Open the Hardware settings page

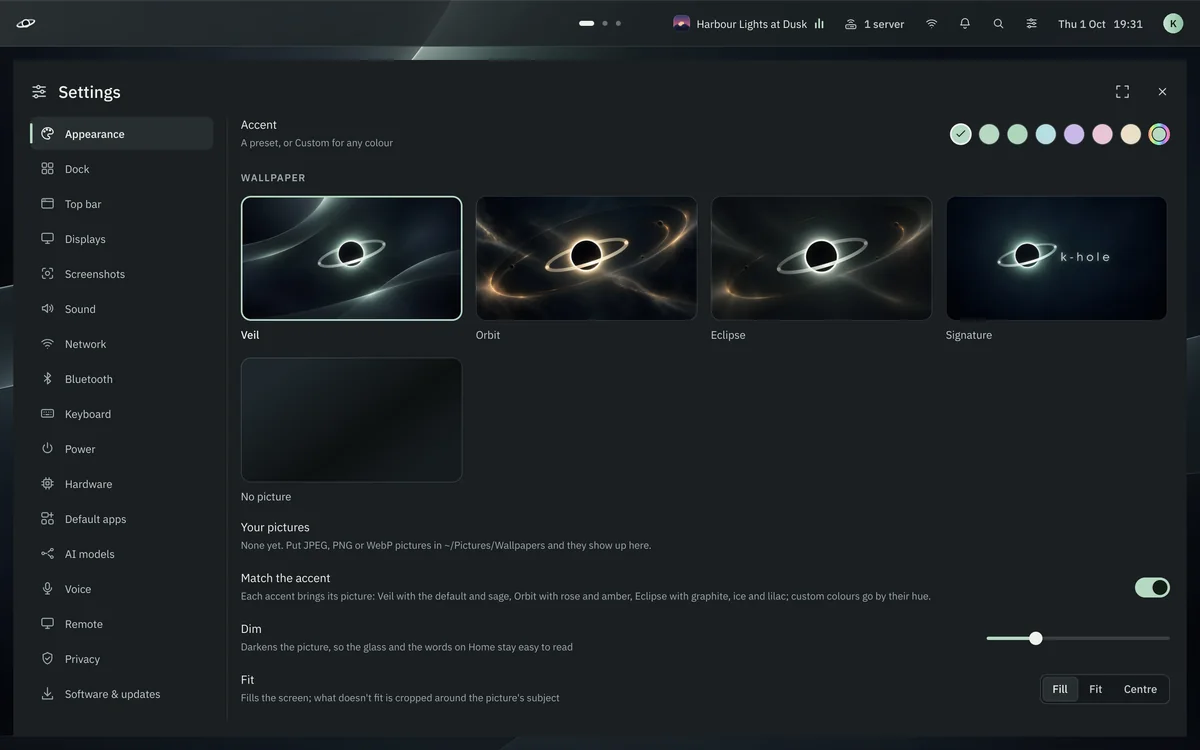click(121, 484)
